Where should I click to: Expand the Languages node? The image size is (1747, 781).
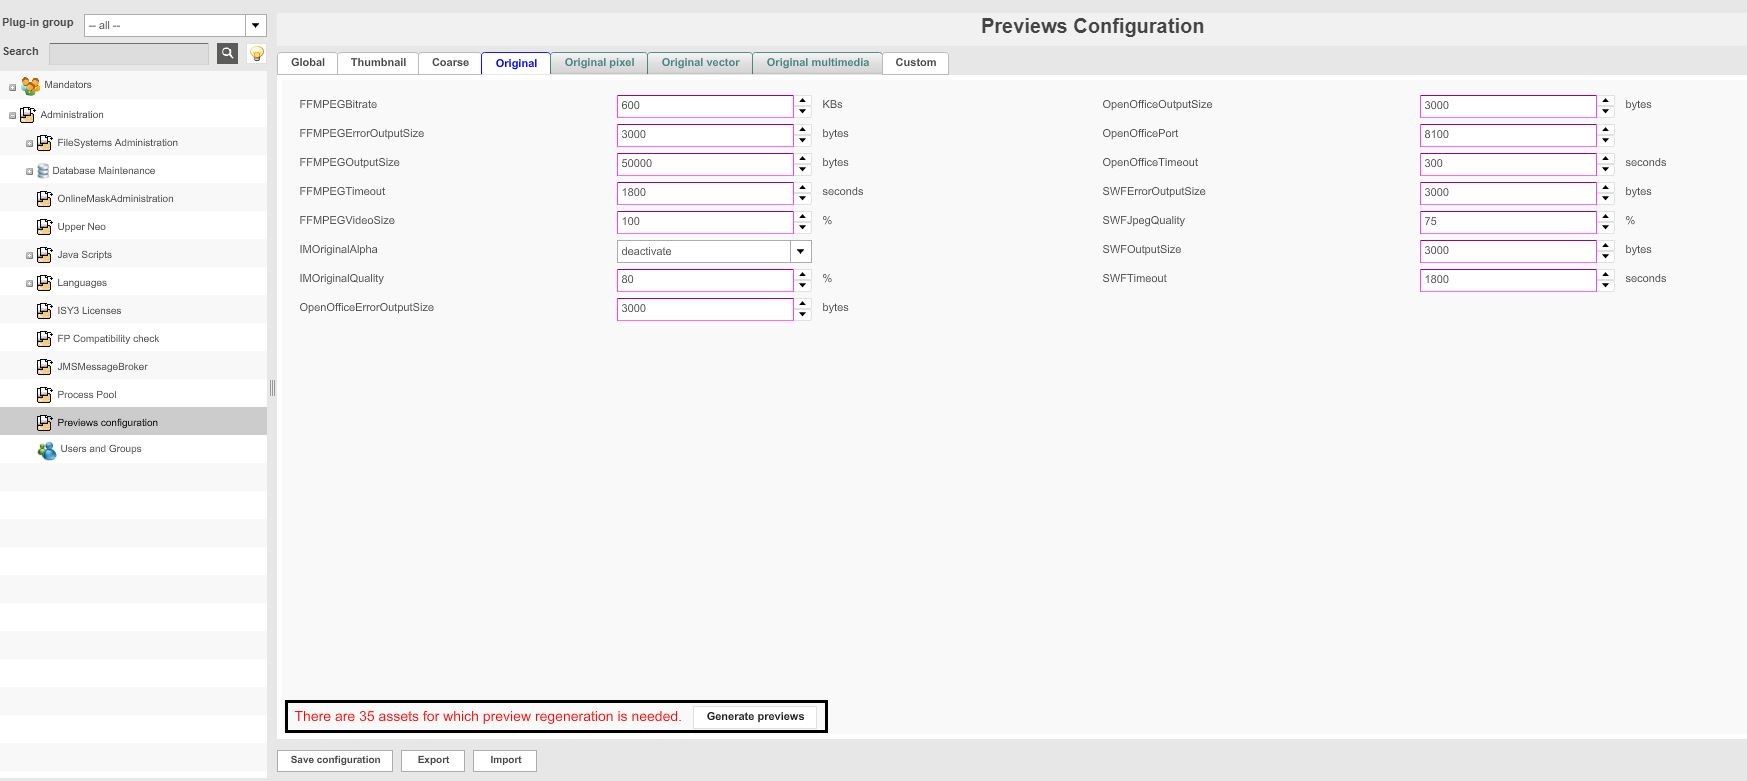pos(29,284)
